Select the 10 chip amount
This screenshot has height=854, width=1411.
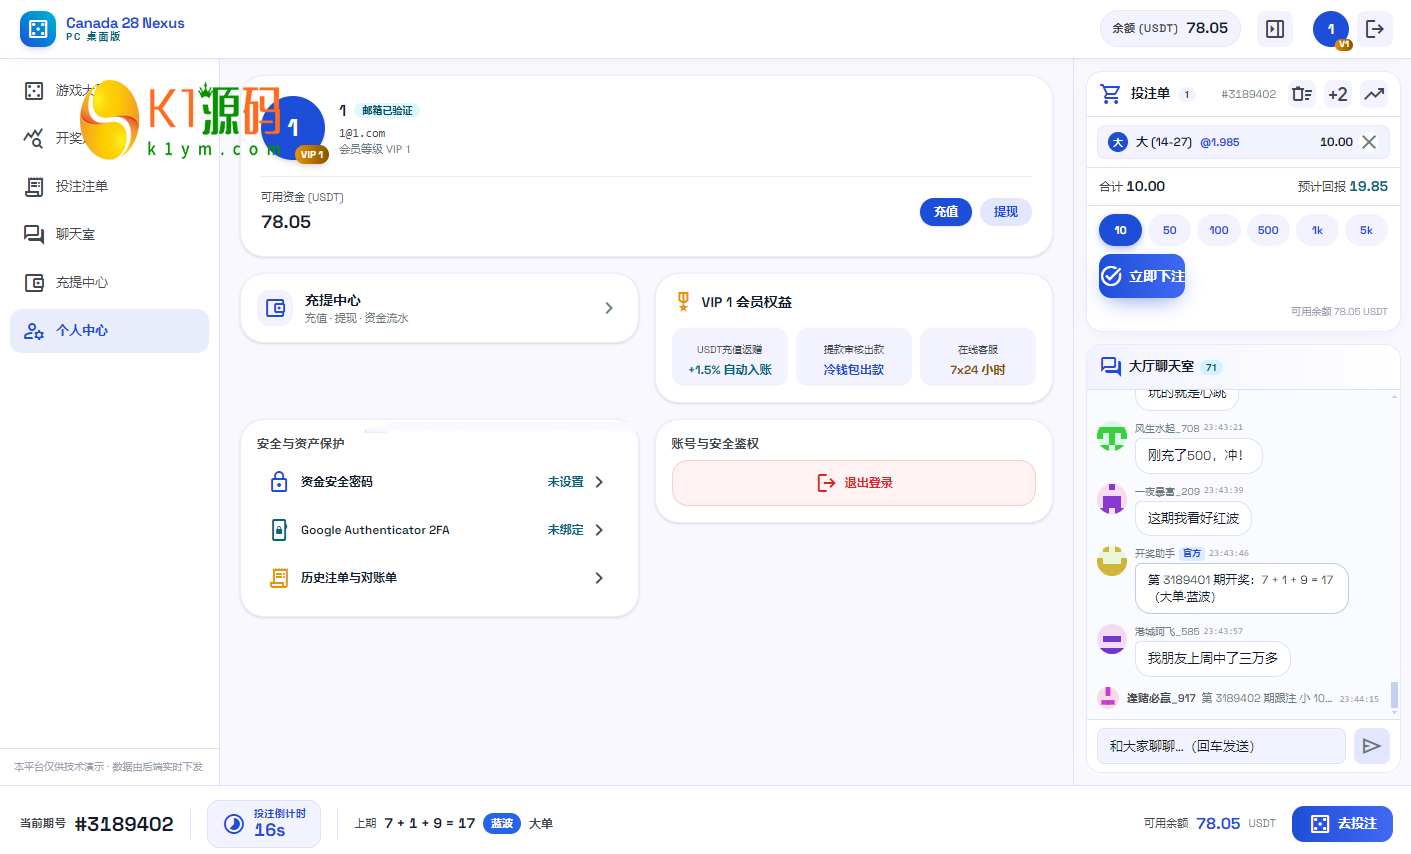1120,230
